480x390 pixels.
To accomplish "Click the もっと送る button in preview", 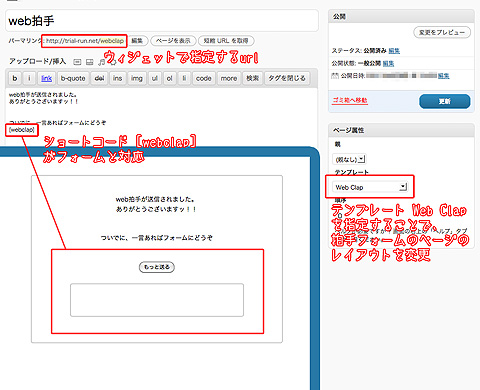I will (x=157, y=267).
